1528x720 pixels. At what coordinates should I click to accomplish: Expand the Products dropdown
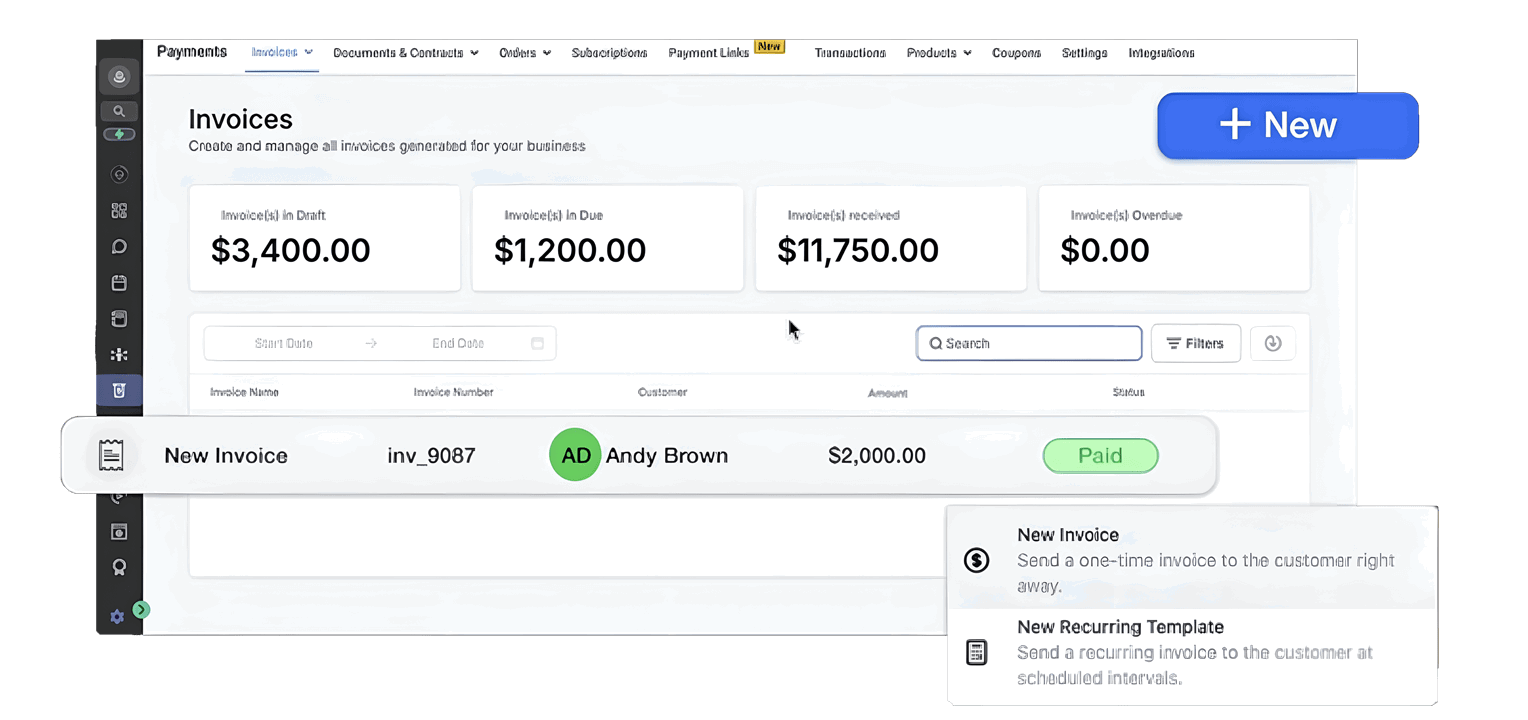coord(938,52)
